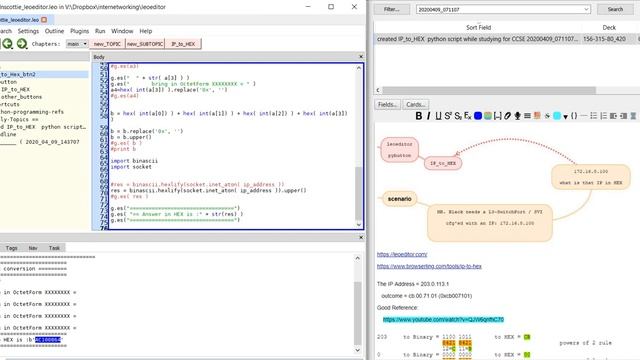The width and height of the screenshot is (640, 360).
Task: Apply Superscript formatting
Action: click(448, 116)
